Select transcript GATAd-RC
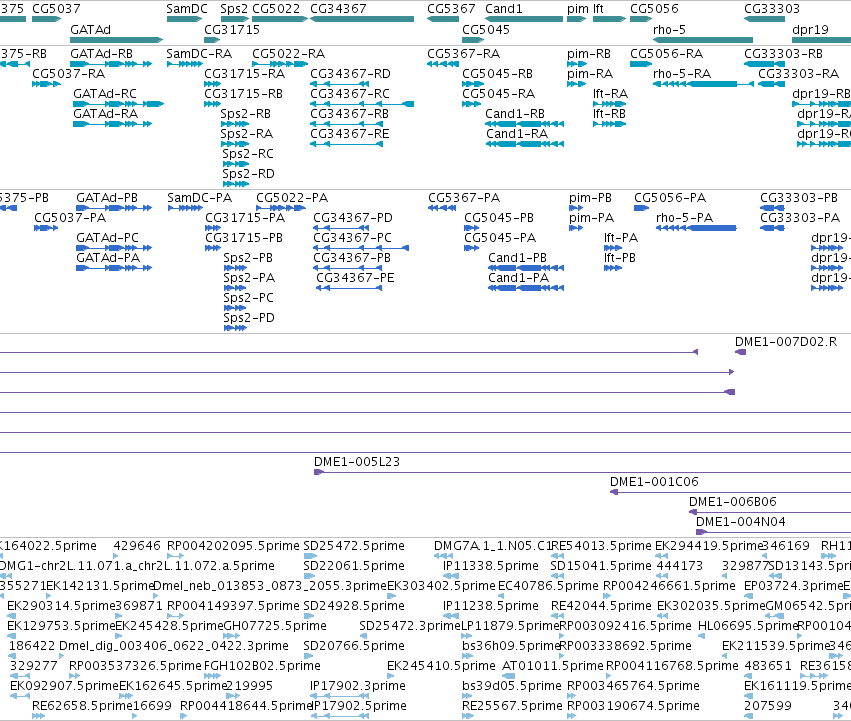The image size is (851, 721). 118,104
